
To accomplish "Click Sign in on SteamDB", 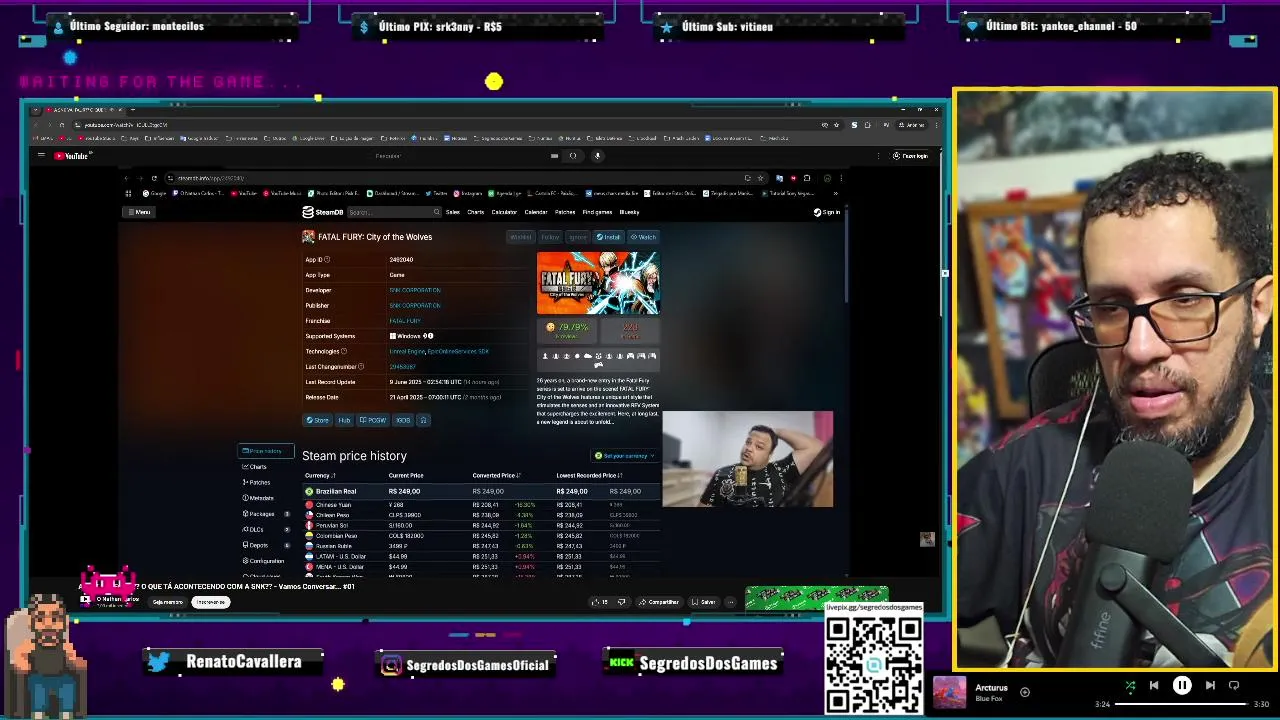I will 827,212.
